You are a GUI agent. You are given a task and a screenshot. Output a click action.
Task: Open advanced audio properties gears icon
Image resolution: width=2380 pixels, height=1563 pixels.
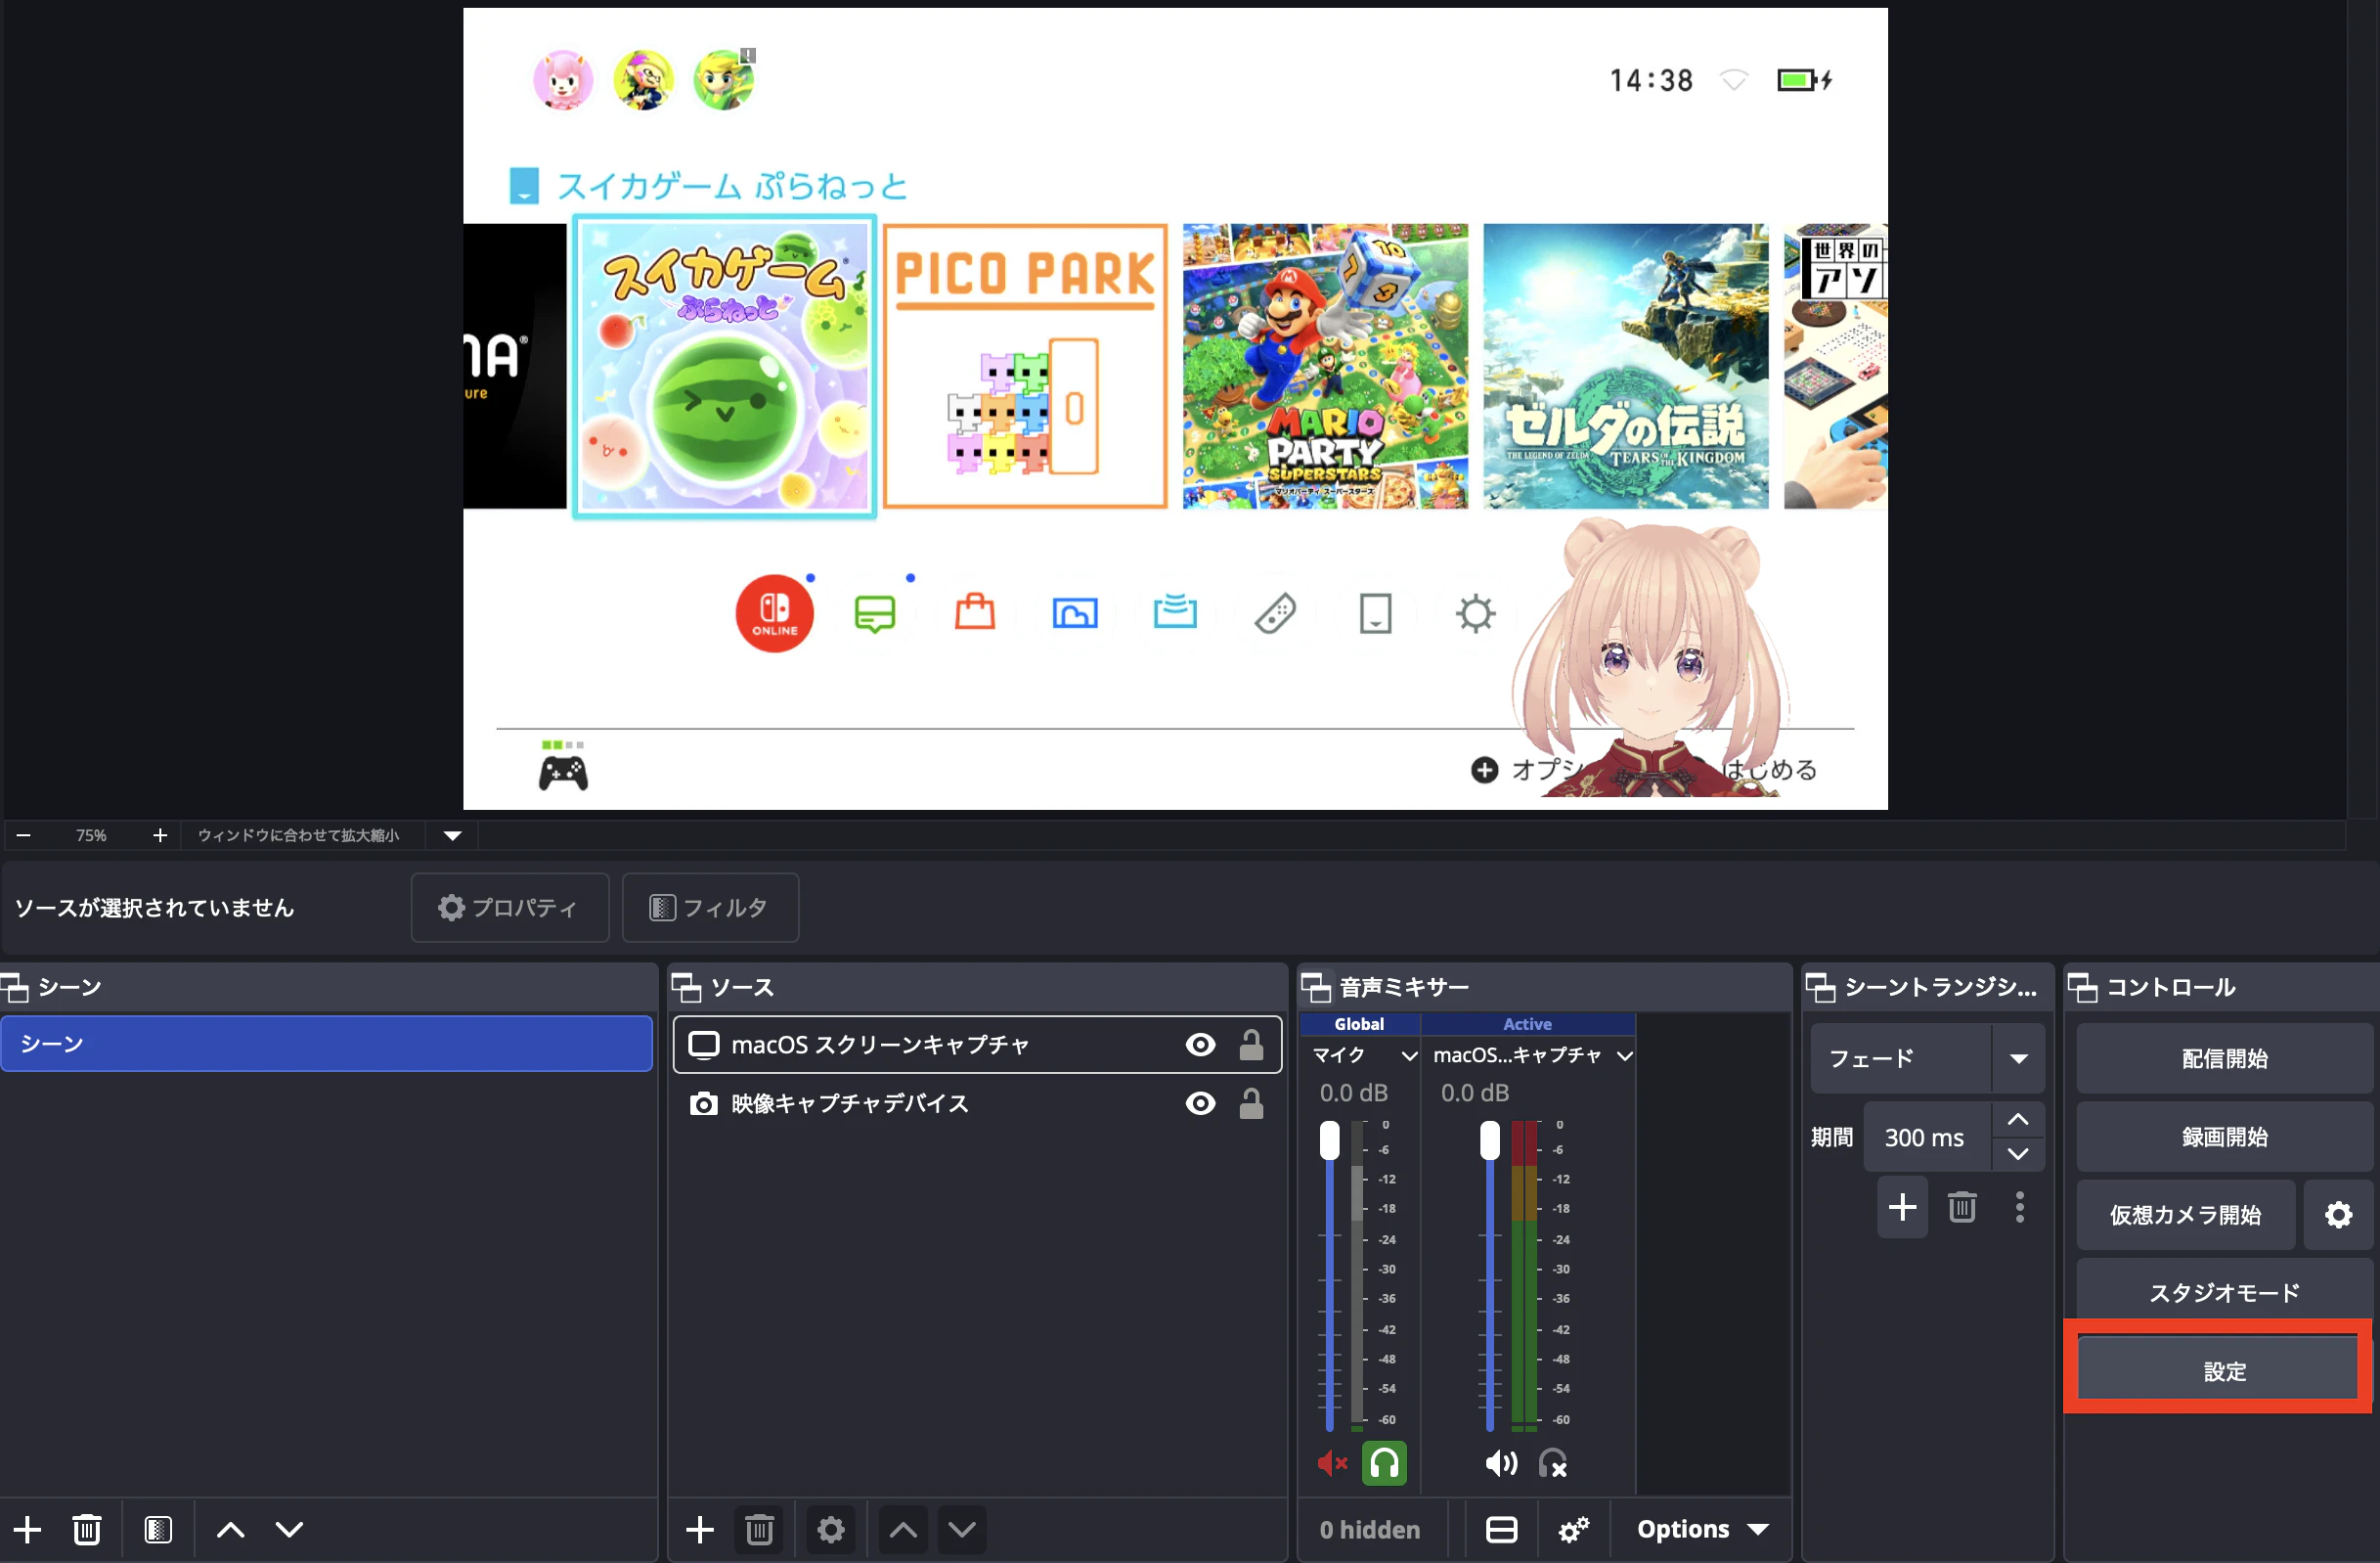click(x=1574, y=1529)
